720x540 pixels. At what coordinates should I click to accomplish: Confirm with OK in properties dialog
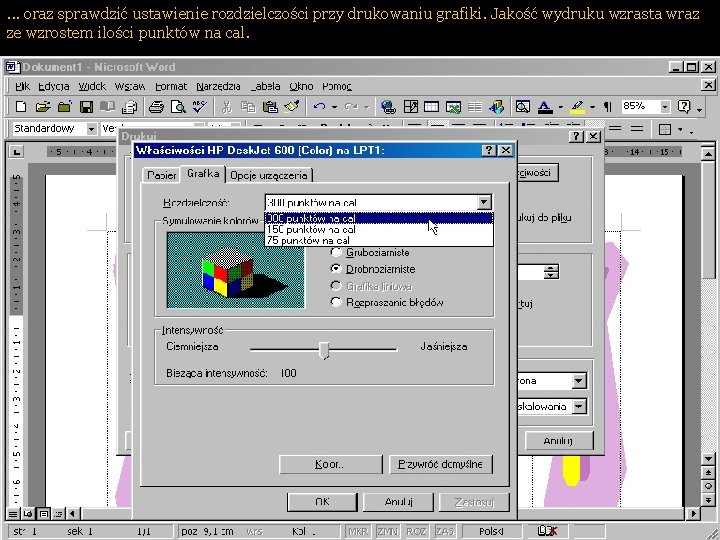tap(322, 502)
